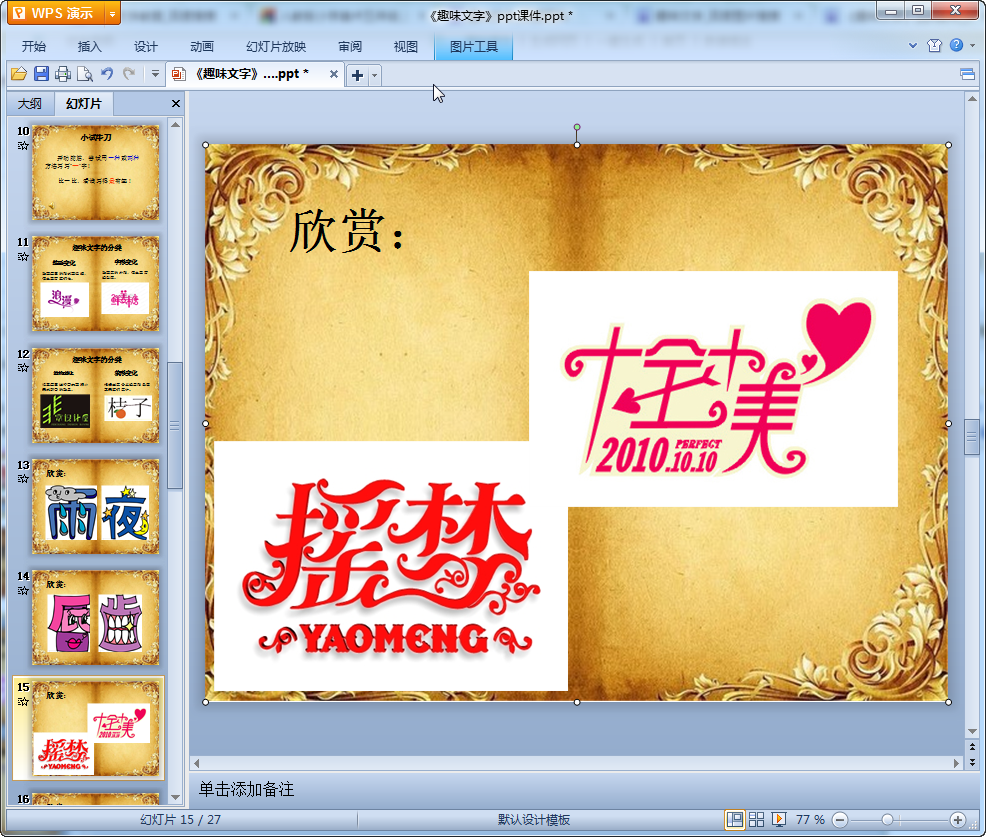Viewport: 986px width, 837px height.
Task: Collapse the ribbon using the chevron at top right
Action: pos(913,45)
